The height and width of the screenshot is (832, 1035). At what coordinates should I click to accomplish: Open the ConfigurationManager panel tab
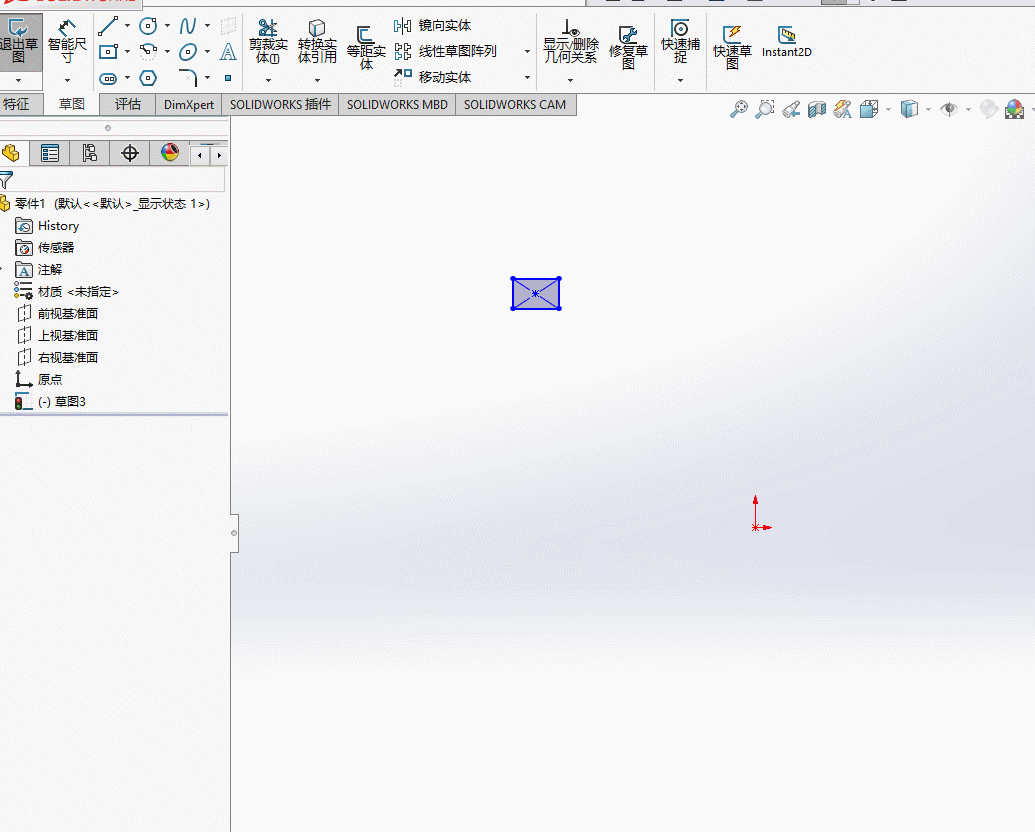(89, 154)
